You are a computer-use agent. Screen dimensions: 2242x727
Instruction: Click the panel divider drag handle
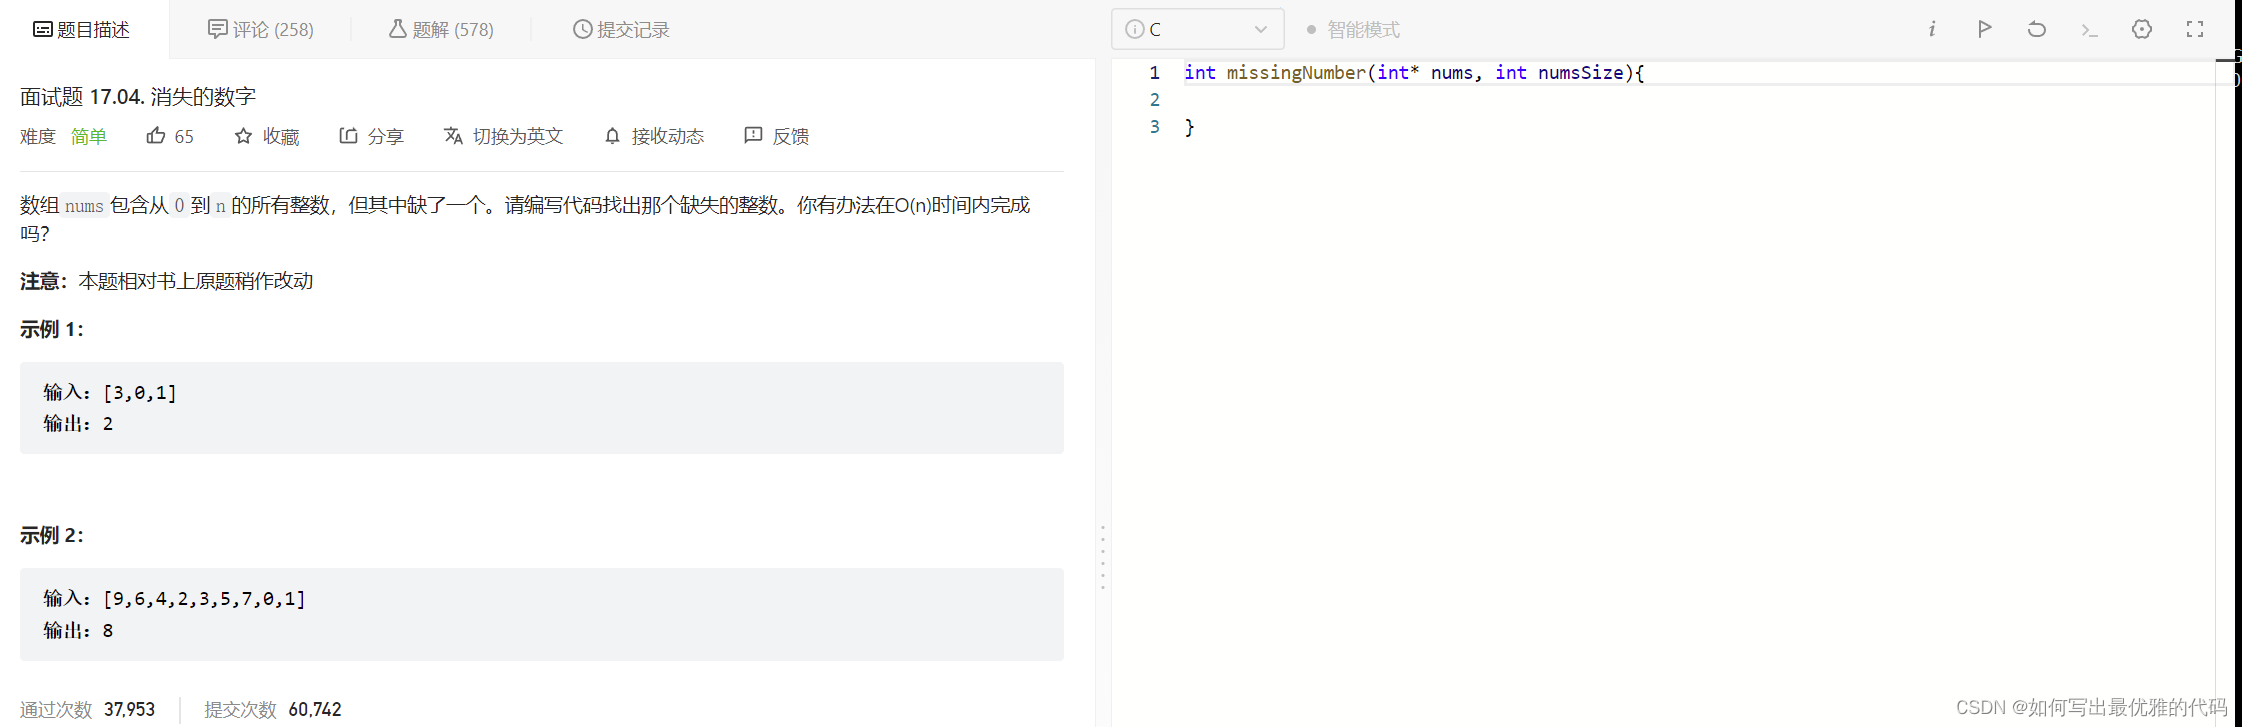tap(1103, 557)
